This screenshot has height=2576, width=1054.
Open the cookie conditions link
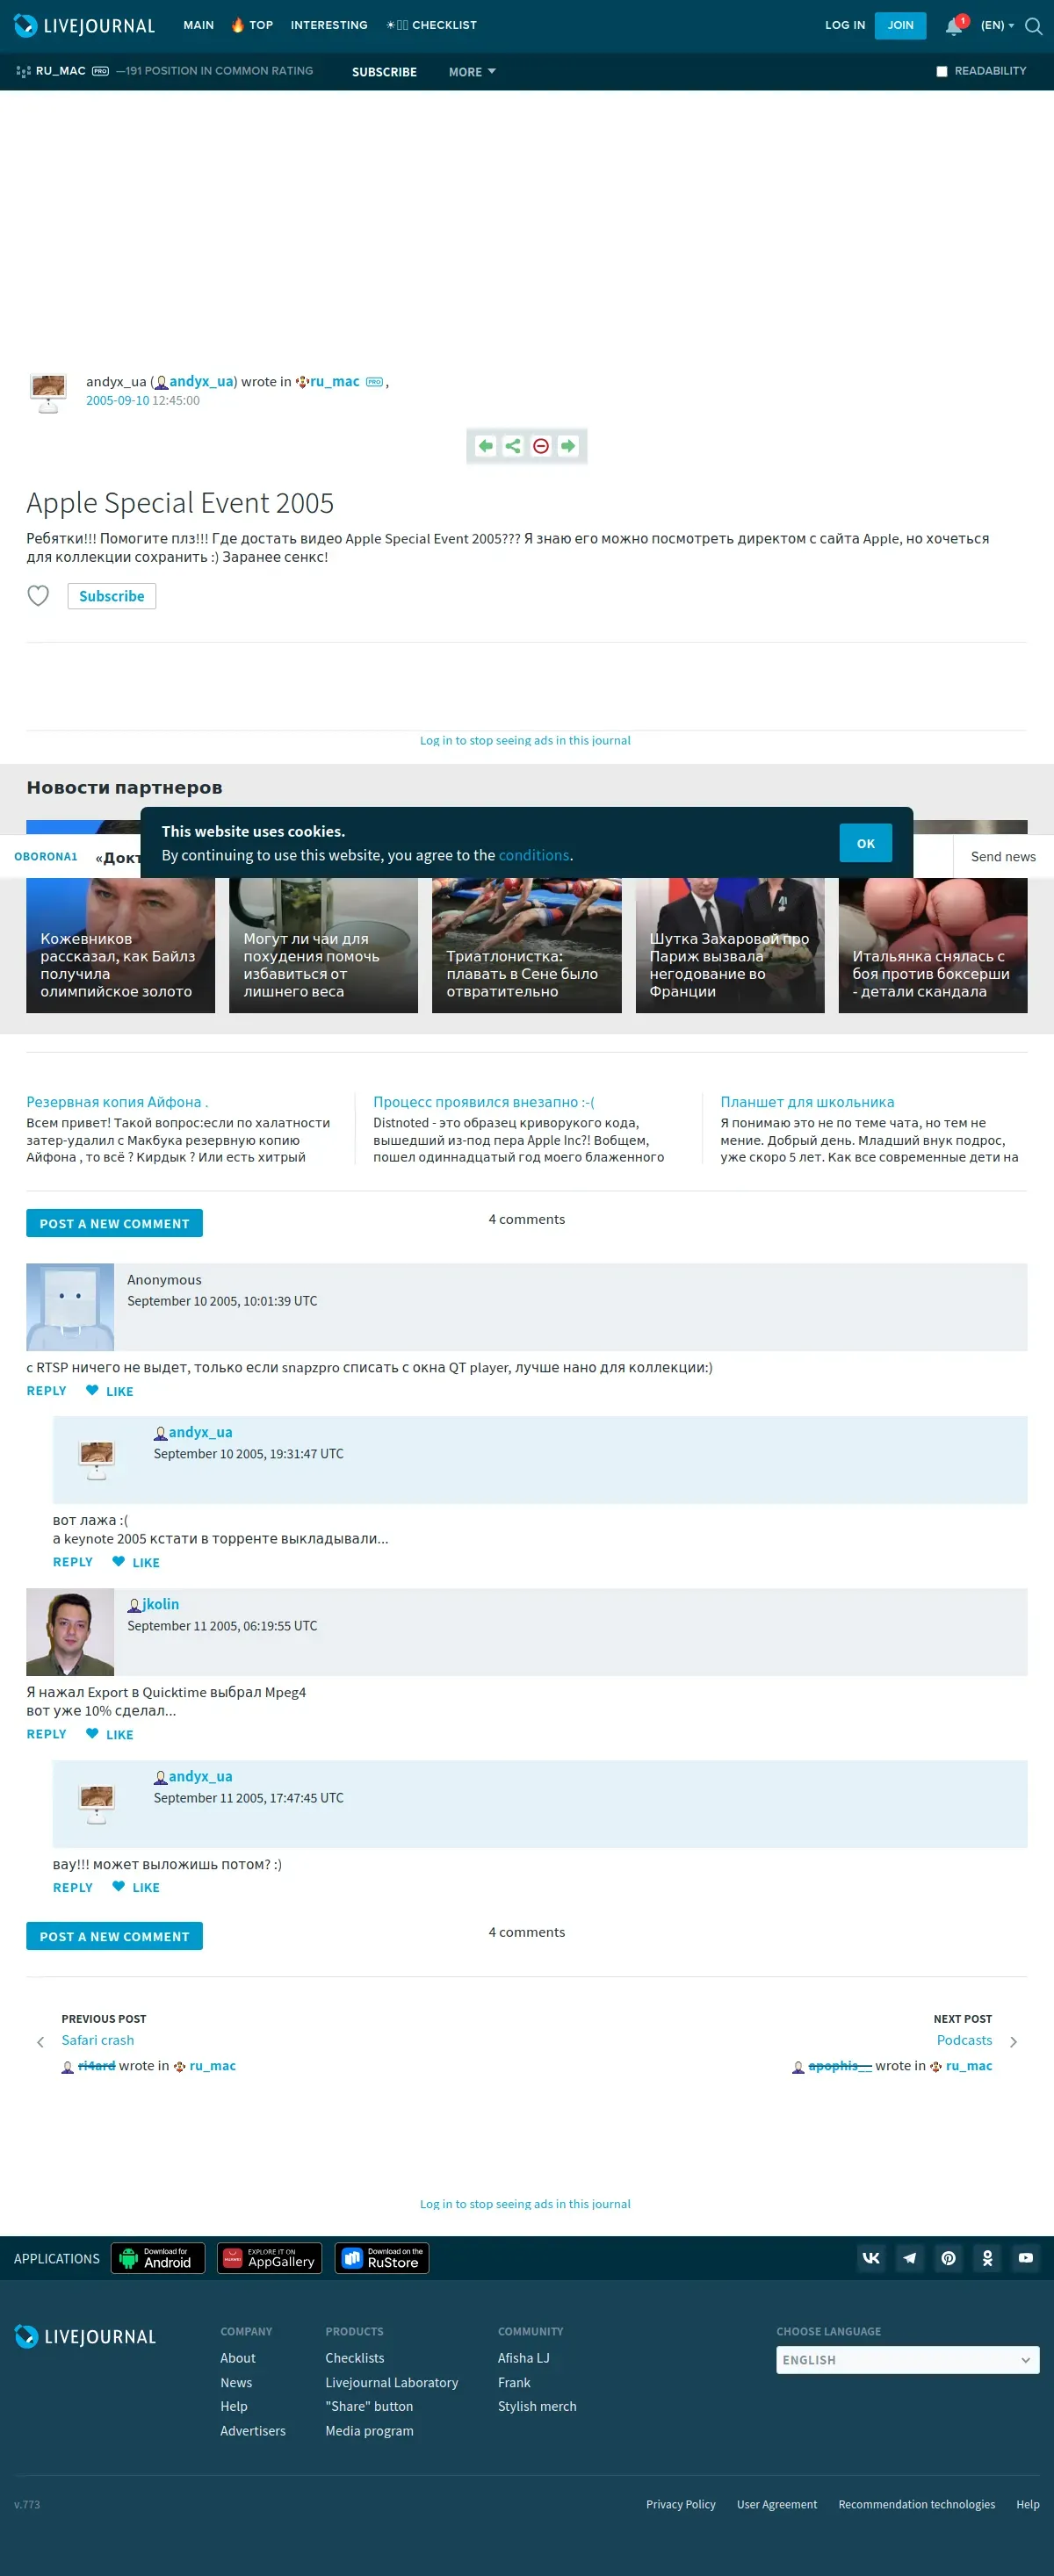coord(534,855)
